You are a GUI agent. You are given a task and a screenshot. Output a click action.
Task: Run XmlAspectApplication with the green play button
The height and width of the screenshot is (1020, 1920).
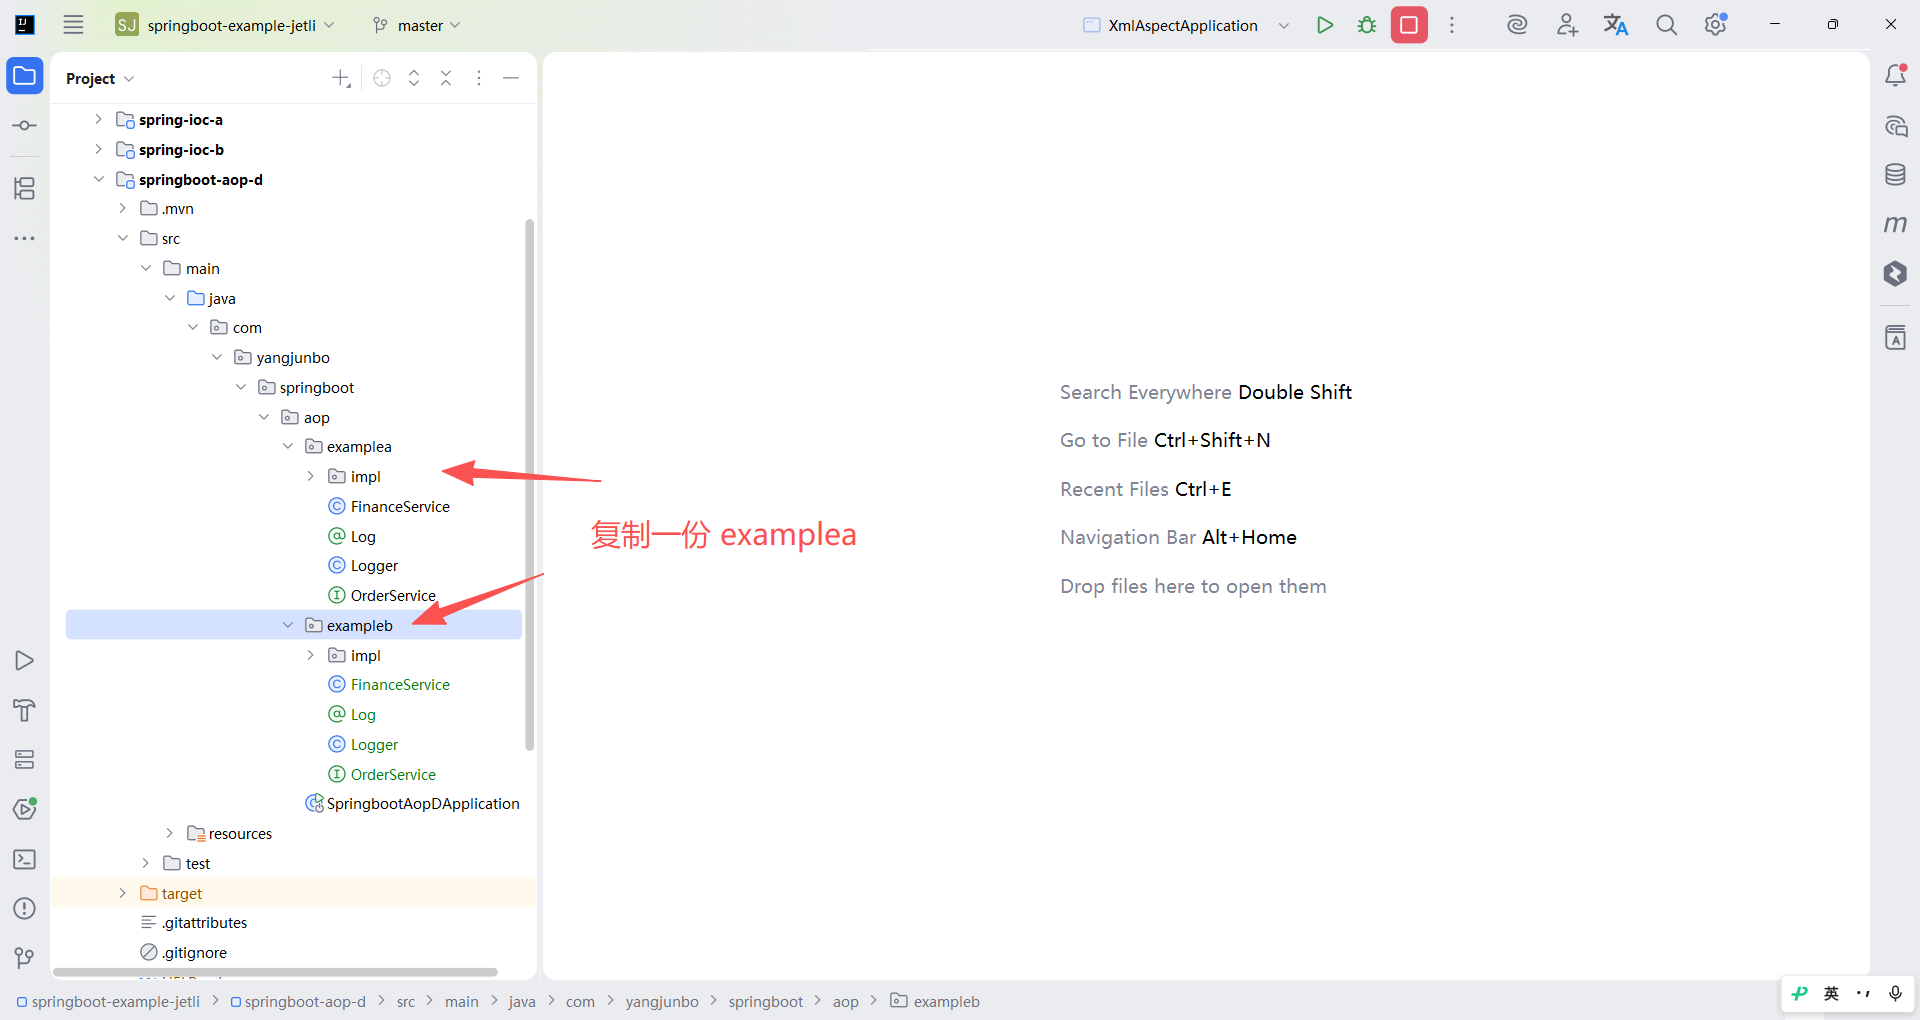pos(1325,25)
